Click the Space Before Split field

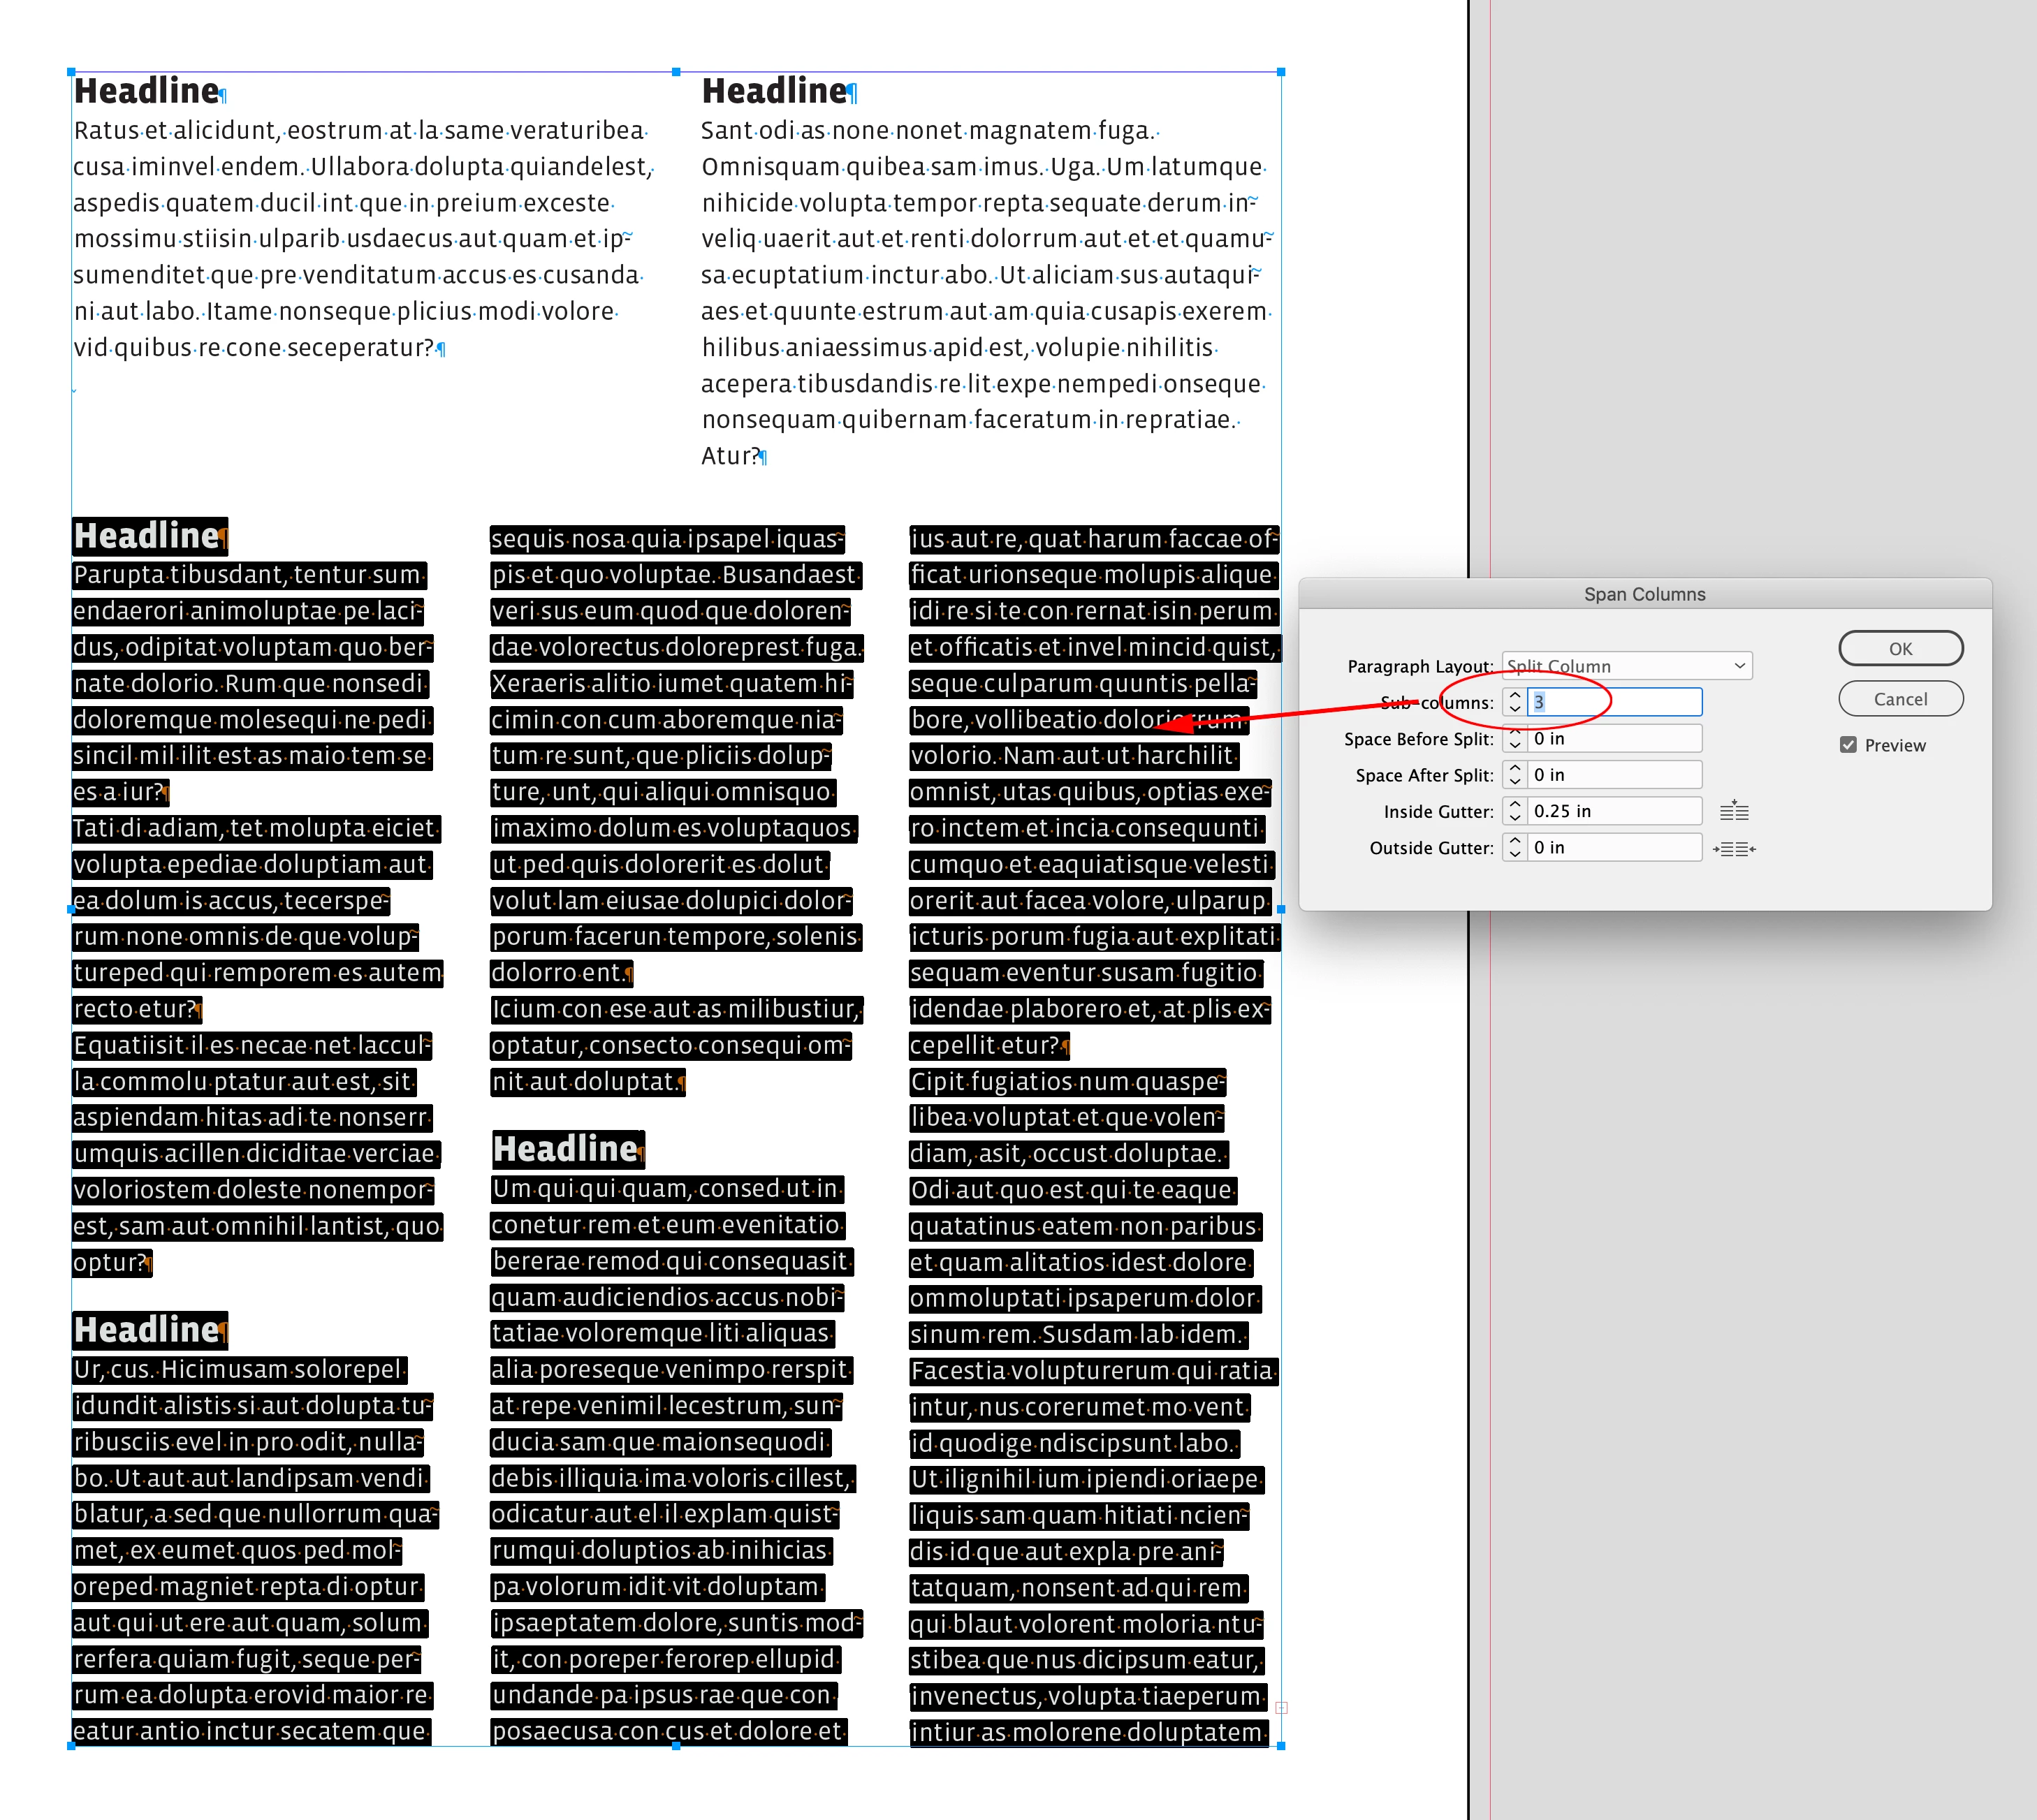point(1614,739)
